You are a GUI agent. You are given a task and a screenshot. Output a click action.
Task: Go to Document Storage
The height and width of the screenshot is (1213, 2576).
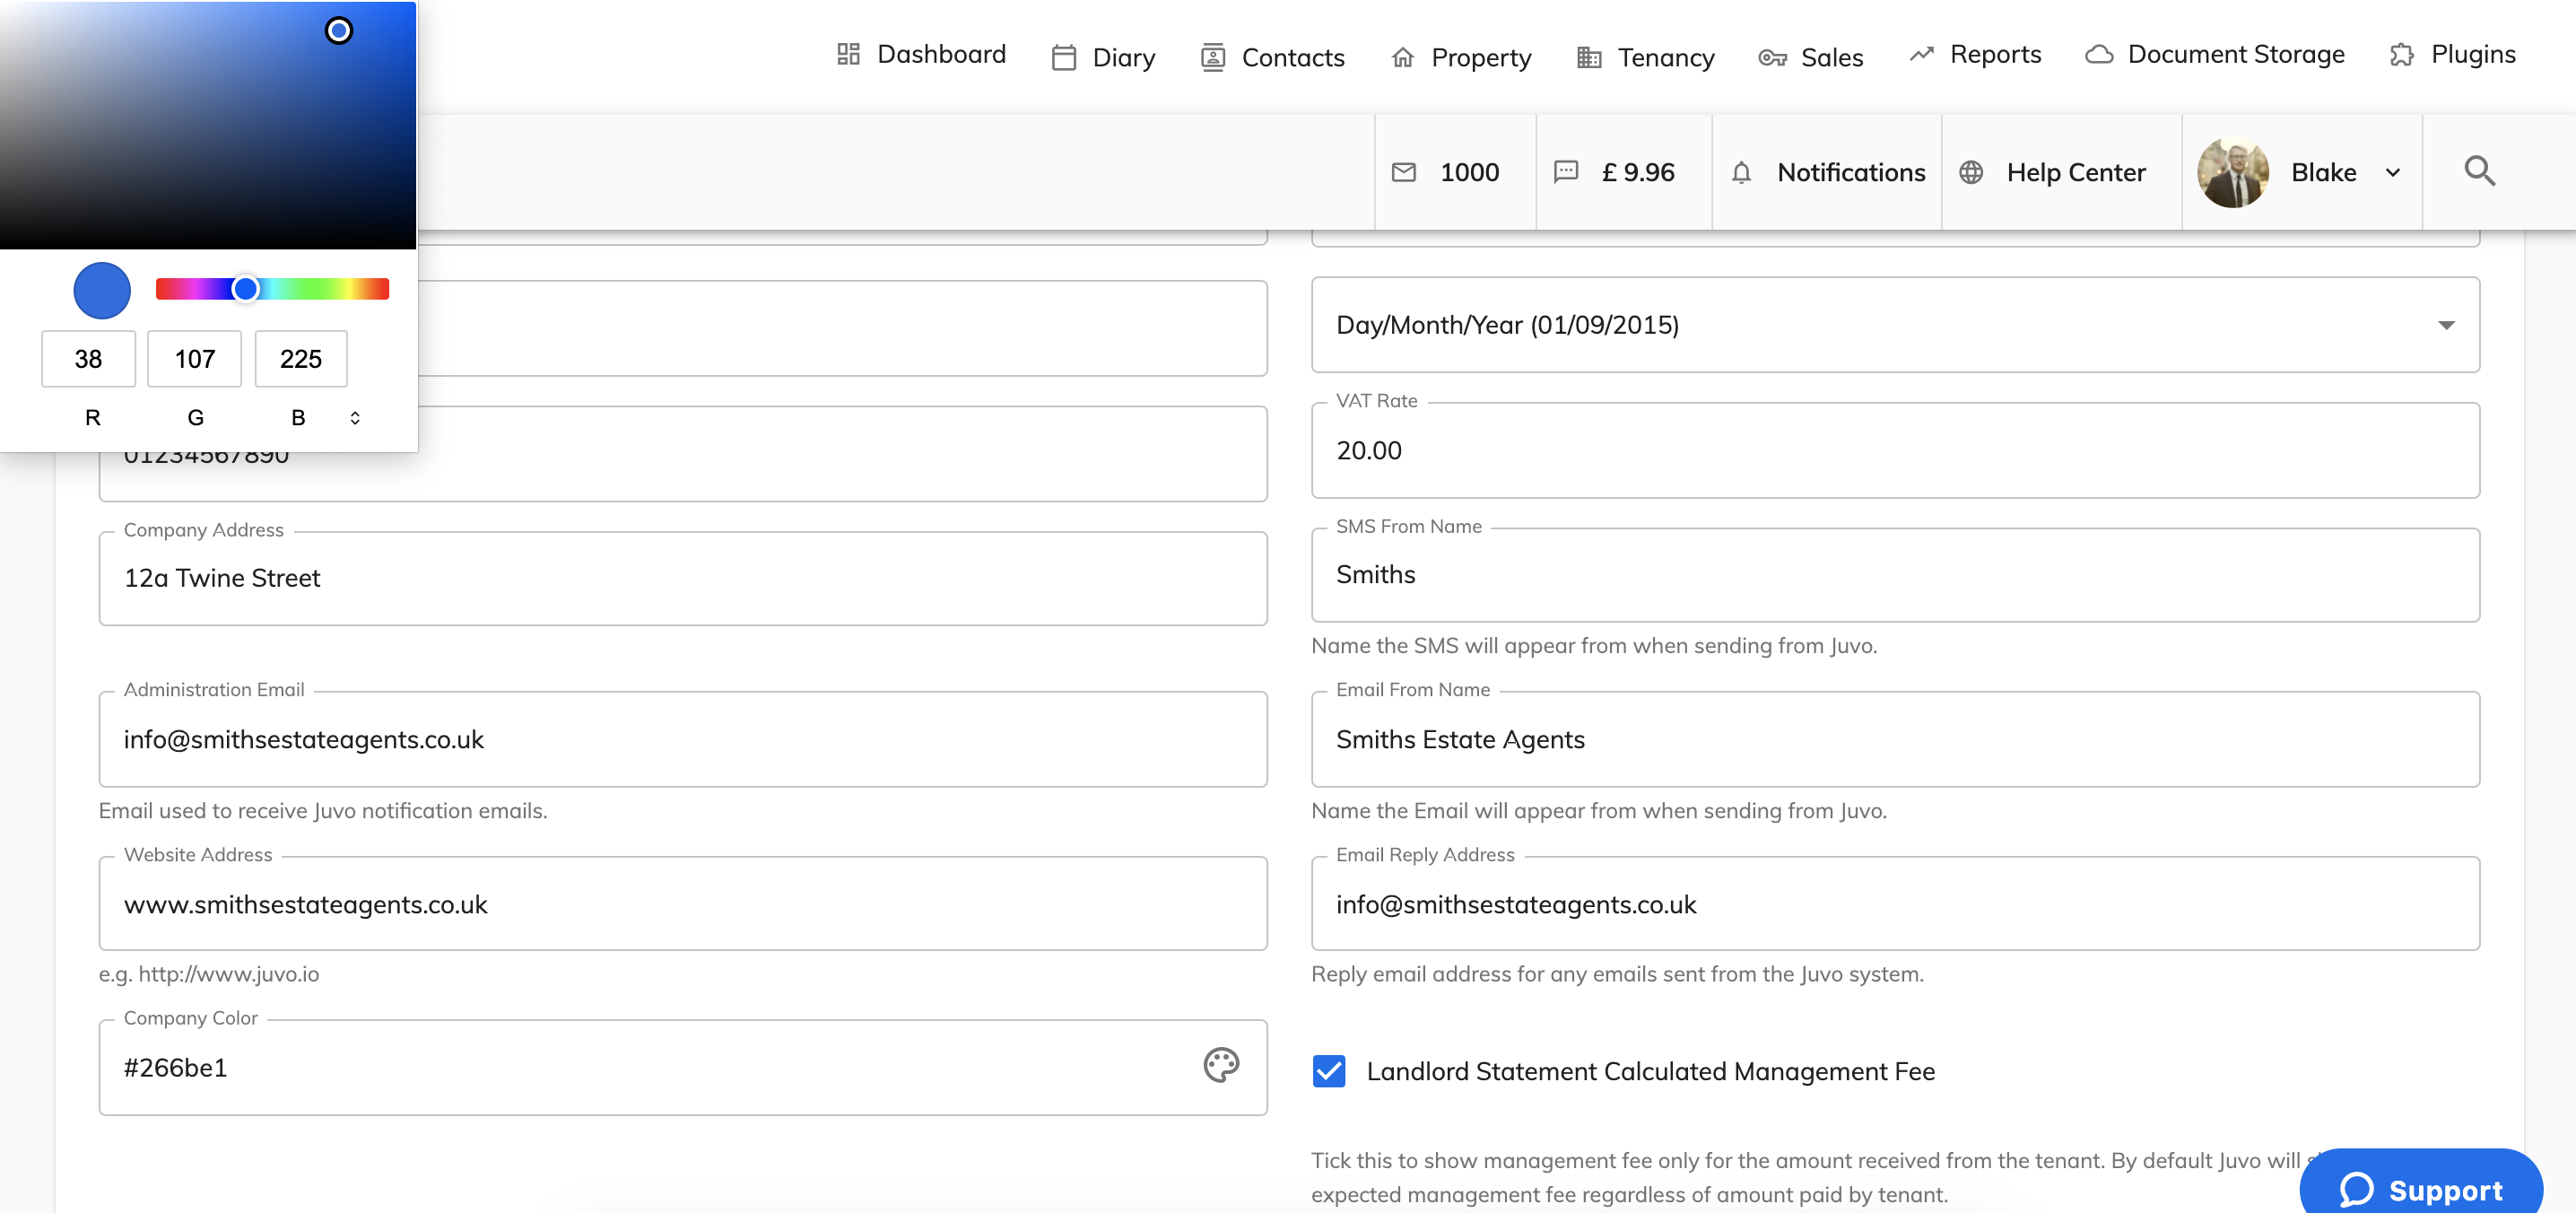tap(2215, 54)
